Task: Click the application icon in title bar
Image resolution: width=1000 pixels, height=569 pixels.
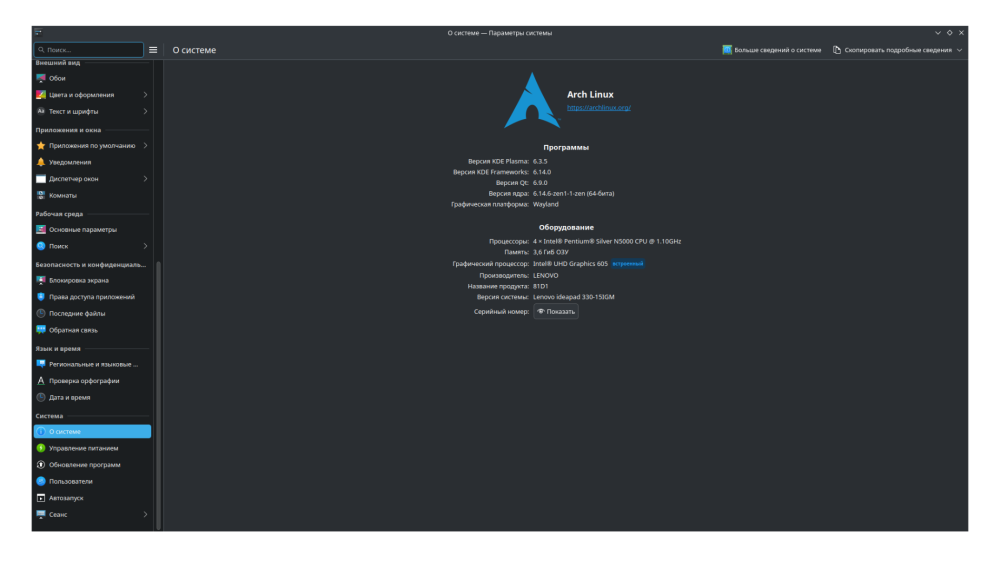Action: click(x=38, y=33)
